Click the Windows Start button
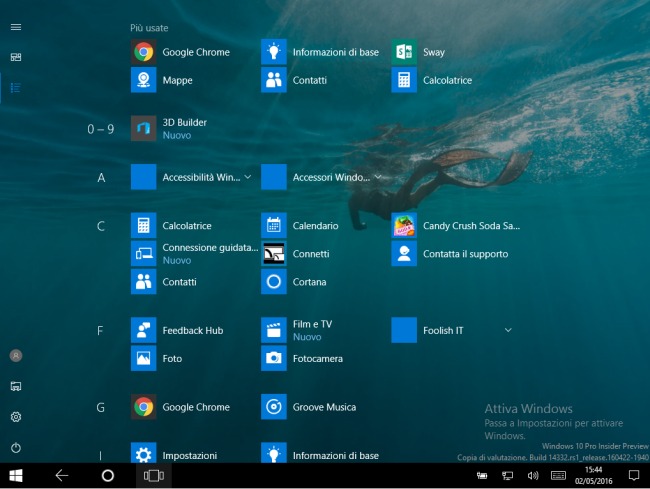 pyautogui.click(x=16, y=475)
